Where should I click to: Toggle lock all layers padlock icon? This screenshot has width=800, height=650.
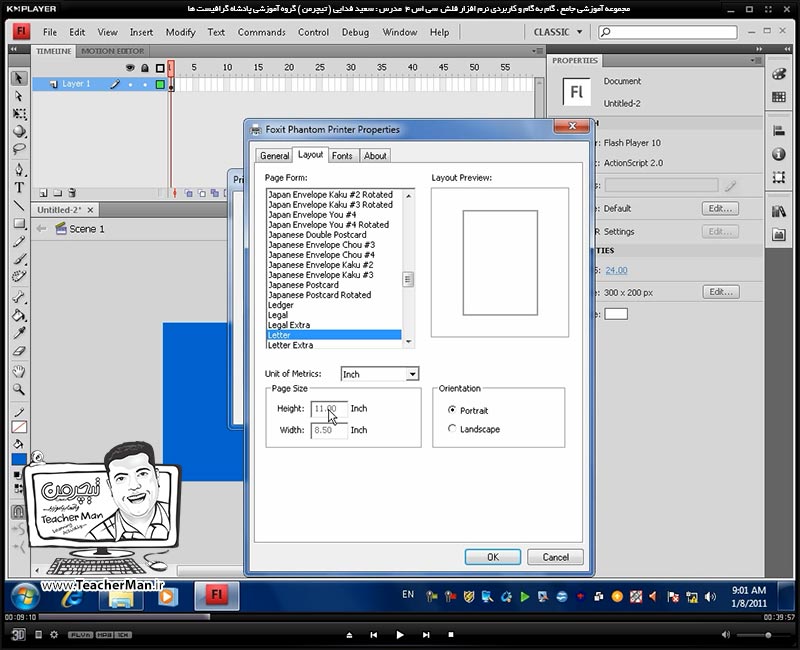(x=145, y=67)
